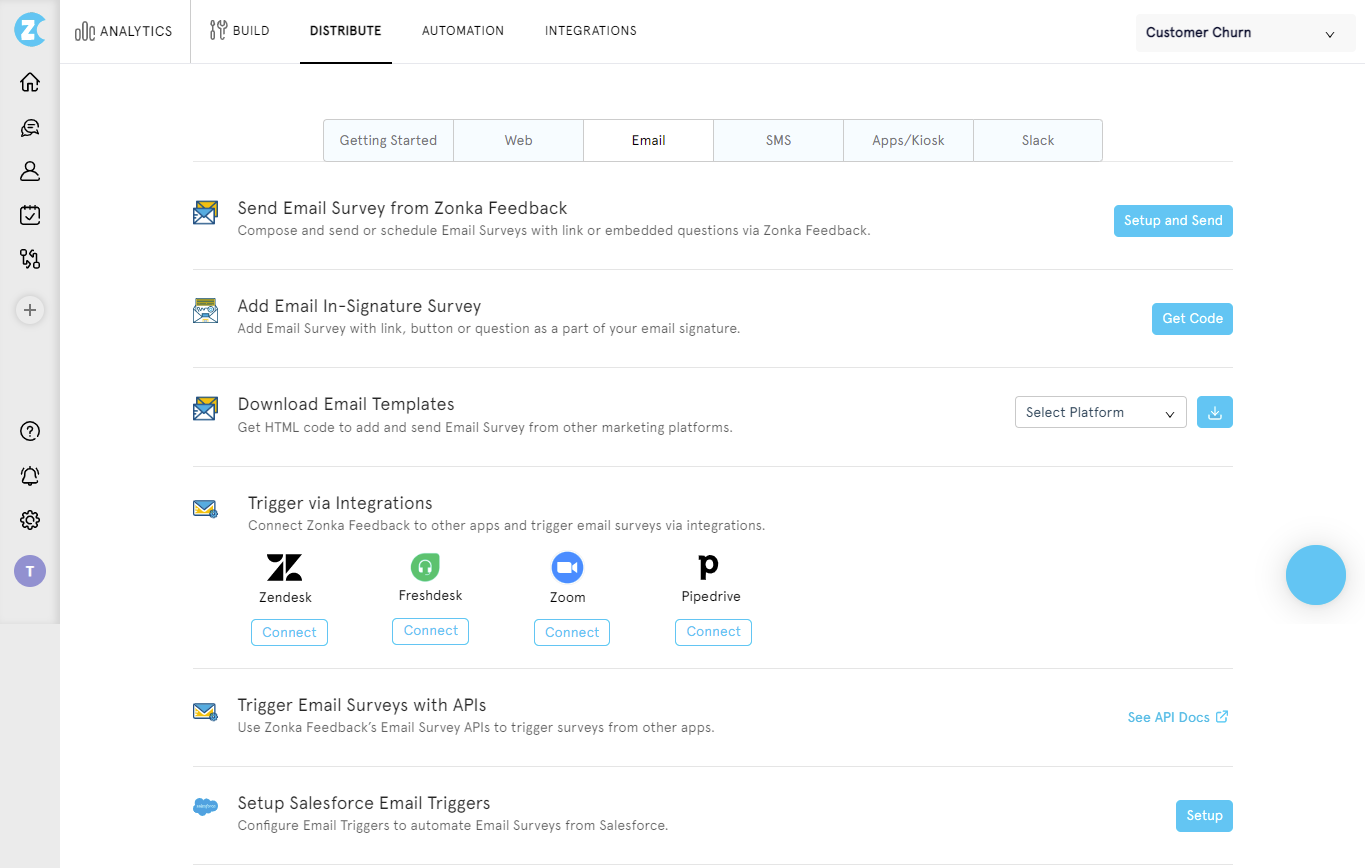Click the Send Email Survey envelope icon
Viewport: 1365px width, 868px height.
(206, 213)
